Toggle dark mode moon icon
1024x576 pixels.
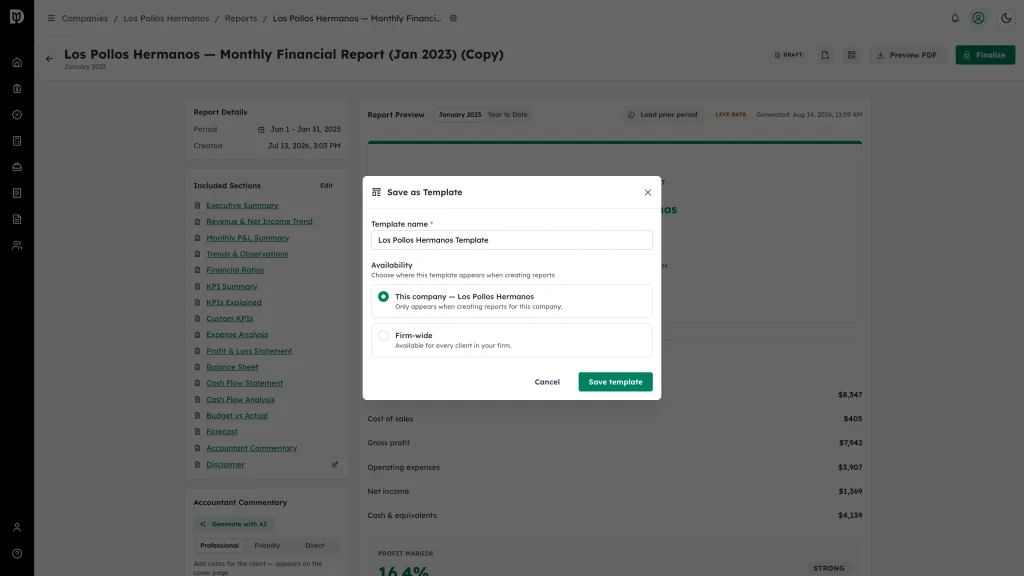(1006, 18)
